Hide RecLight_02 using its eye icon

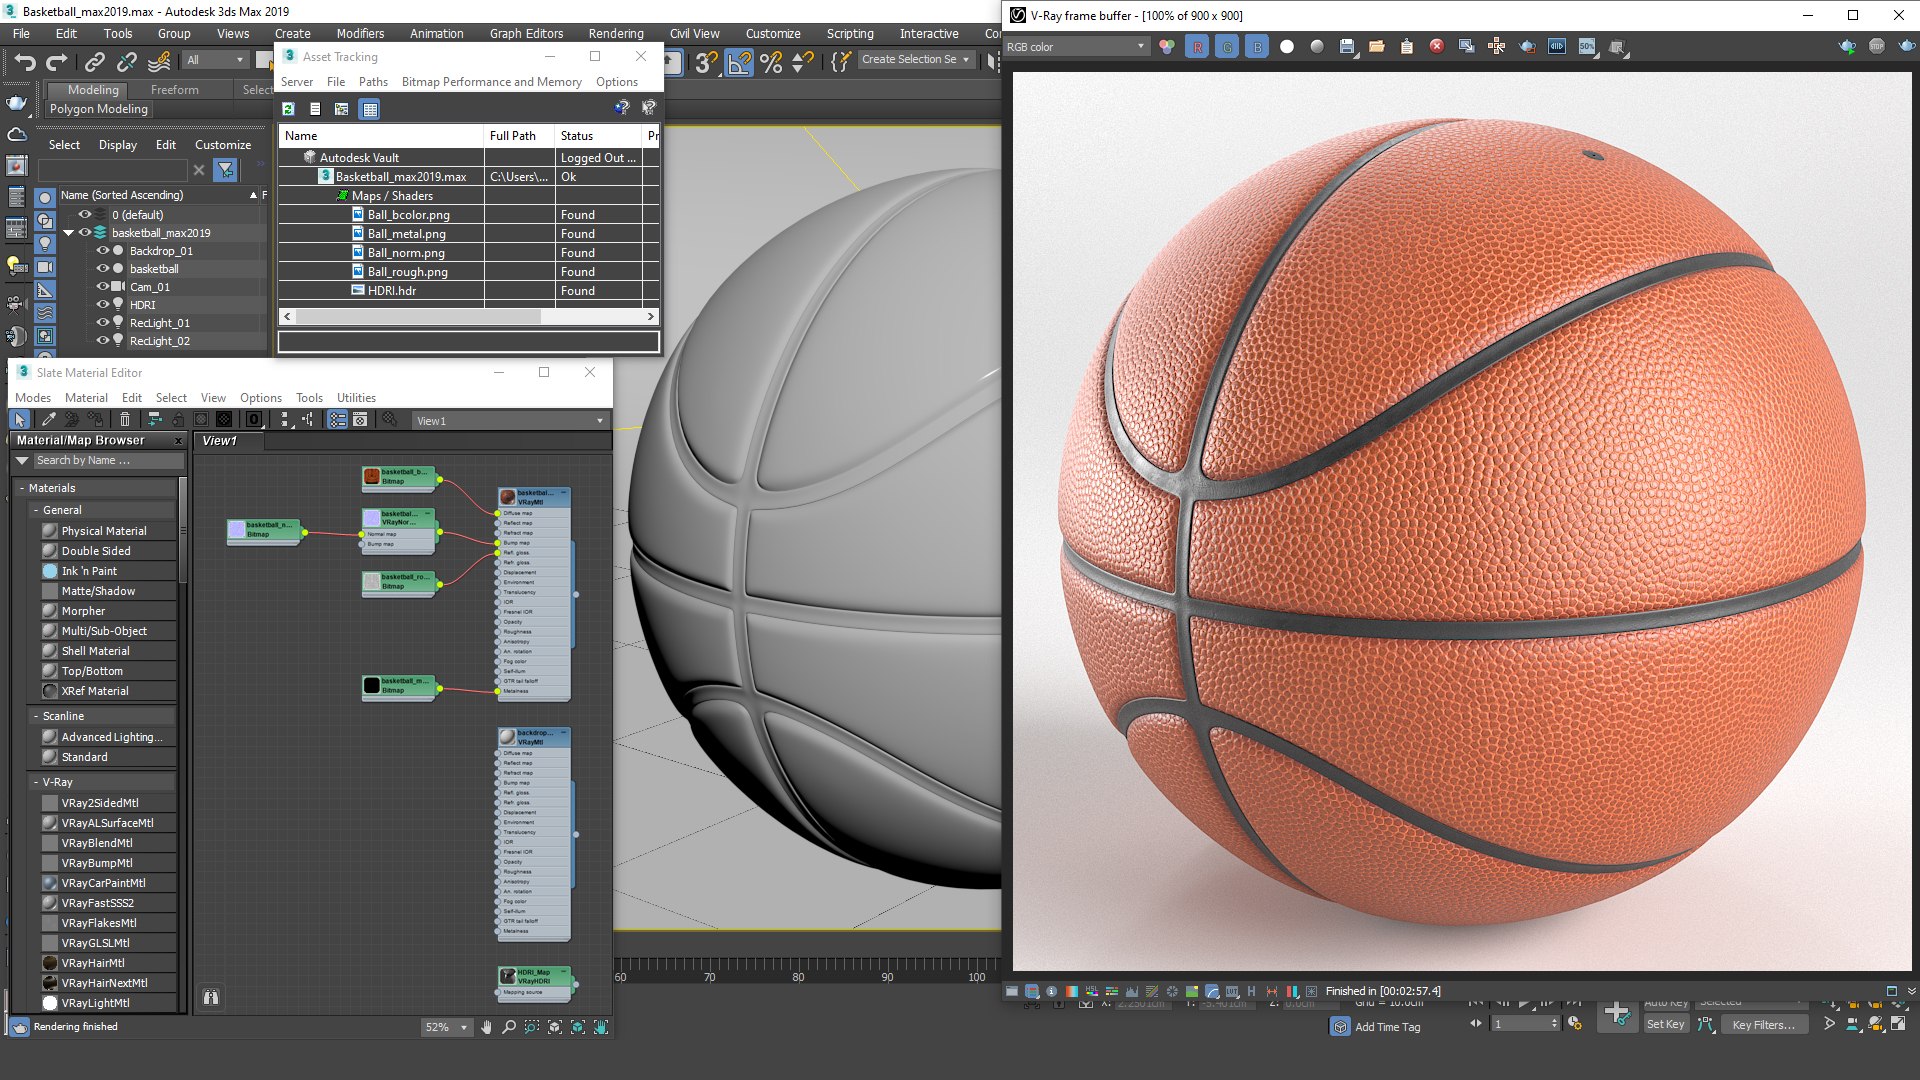pos(102,340)
